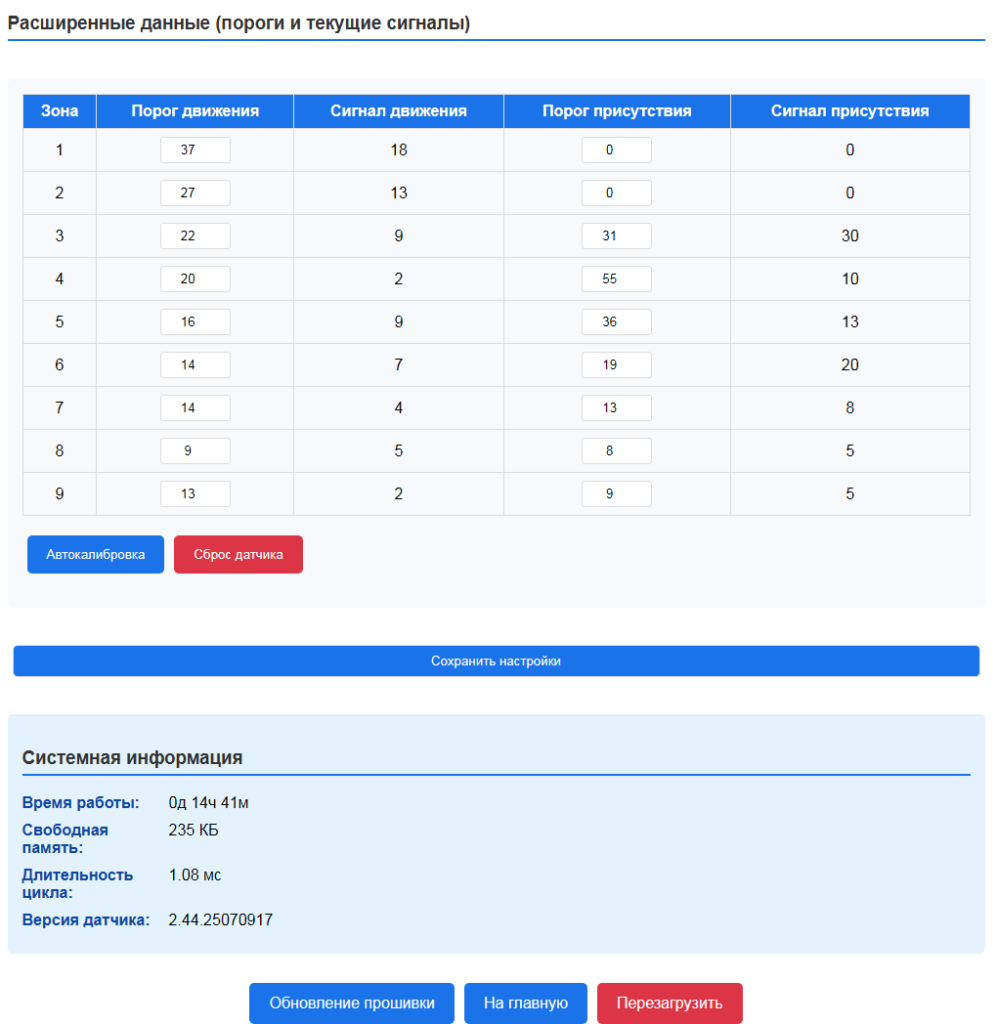
Task: Save settings with Сохранить настройки
Action: pyautogui.click(x=496, y=661)
